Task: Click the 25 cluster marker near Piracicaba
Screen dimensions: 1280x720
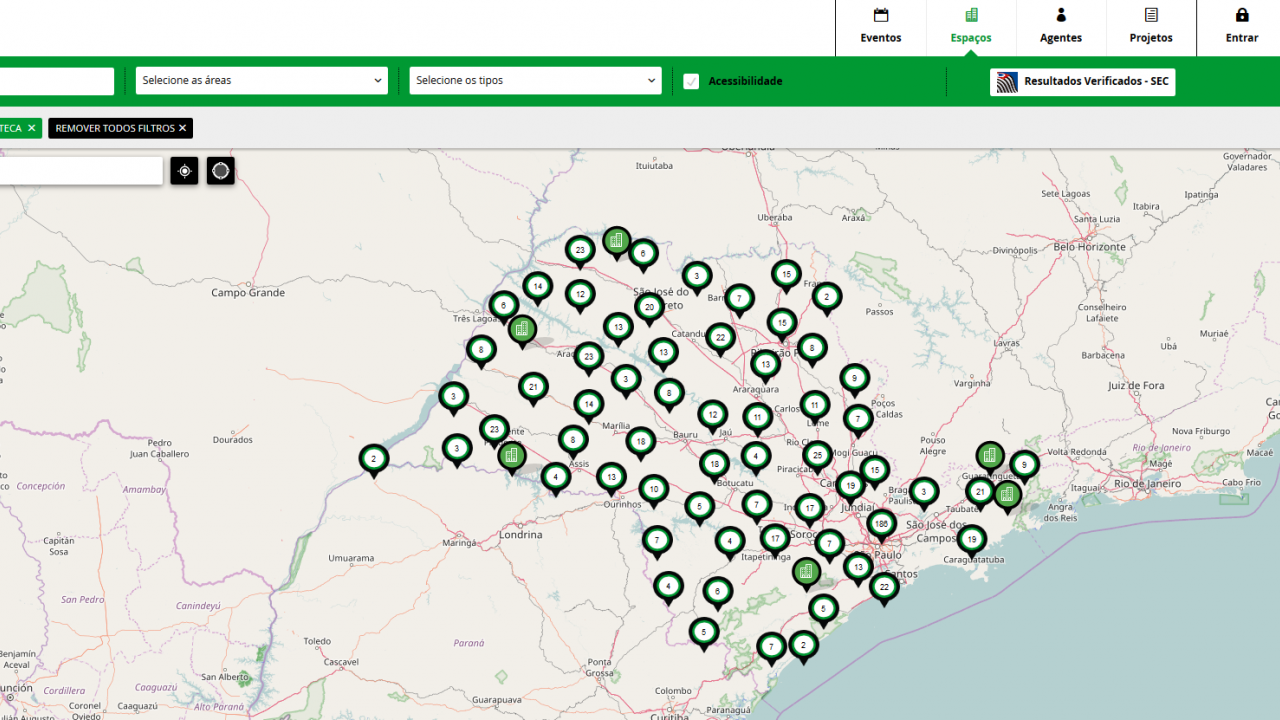Action: point(818,458)
